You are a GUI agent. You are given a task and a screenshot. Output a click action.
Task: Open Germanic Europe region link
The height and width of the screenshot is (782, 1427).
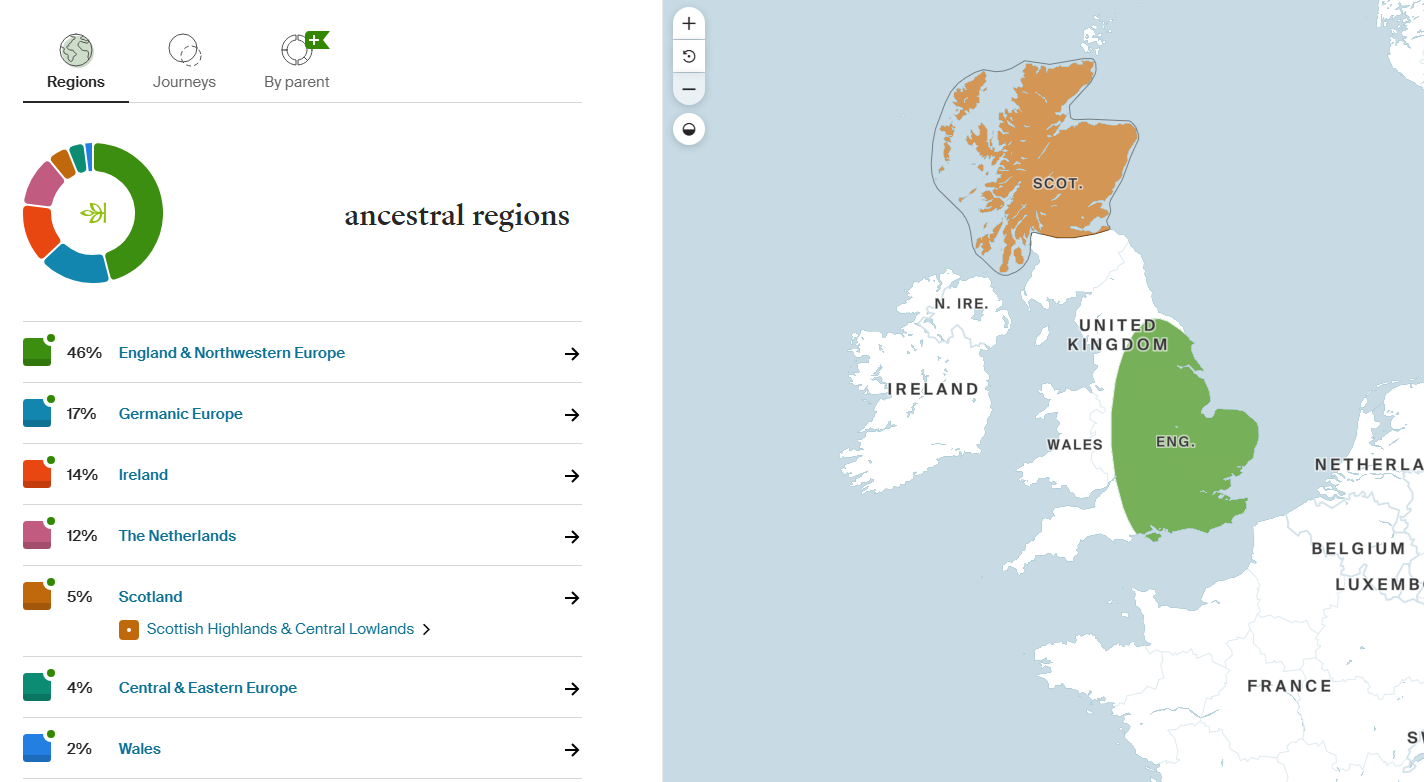pyautogui.click(x=181, y=414)
